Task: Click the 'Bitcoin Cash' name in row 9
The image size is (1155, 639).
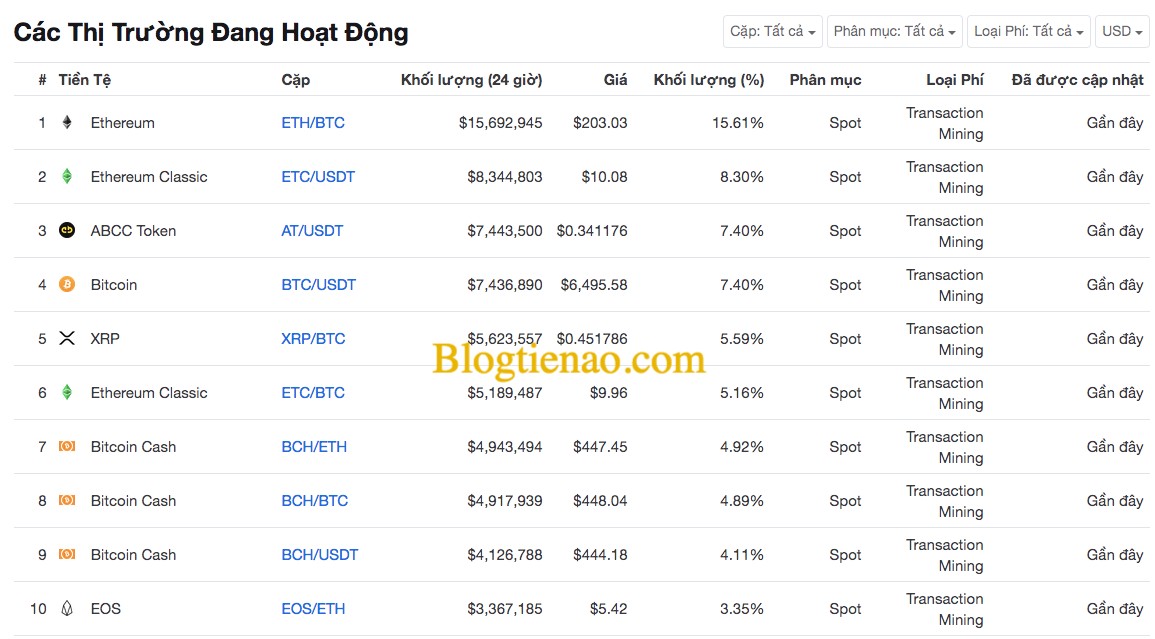Action: [133, 554]
